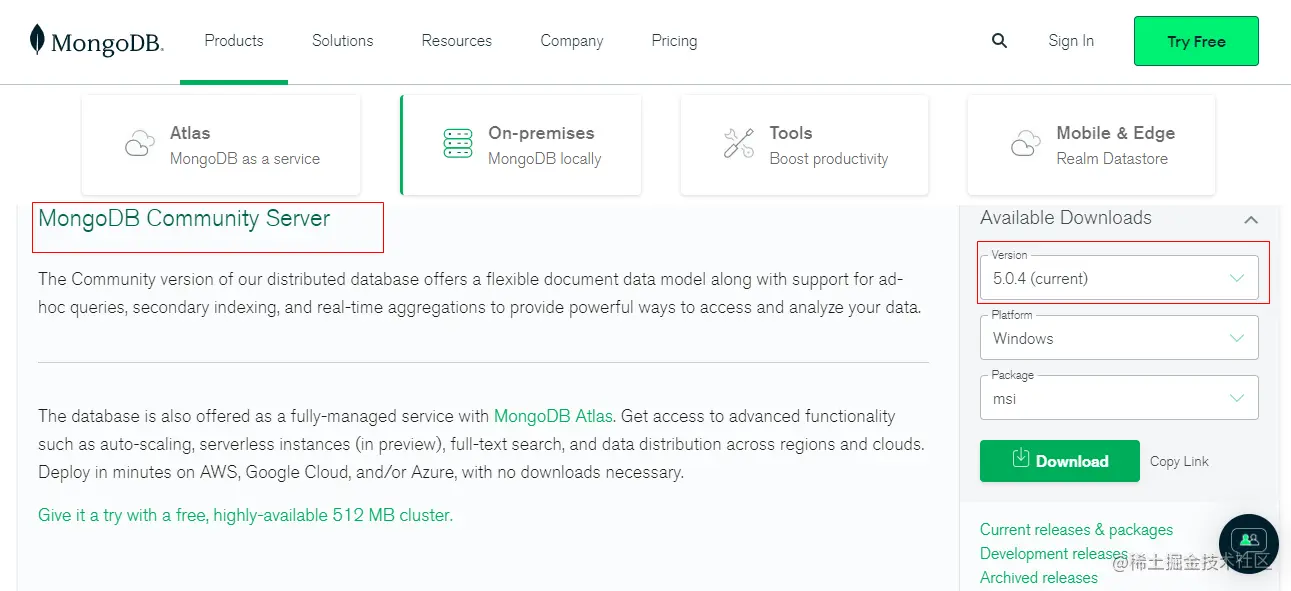Go to the Pricing page

(x=674, y=41)
